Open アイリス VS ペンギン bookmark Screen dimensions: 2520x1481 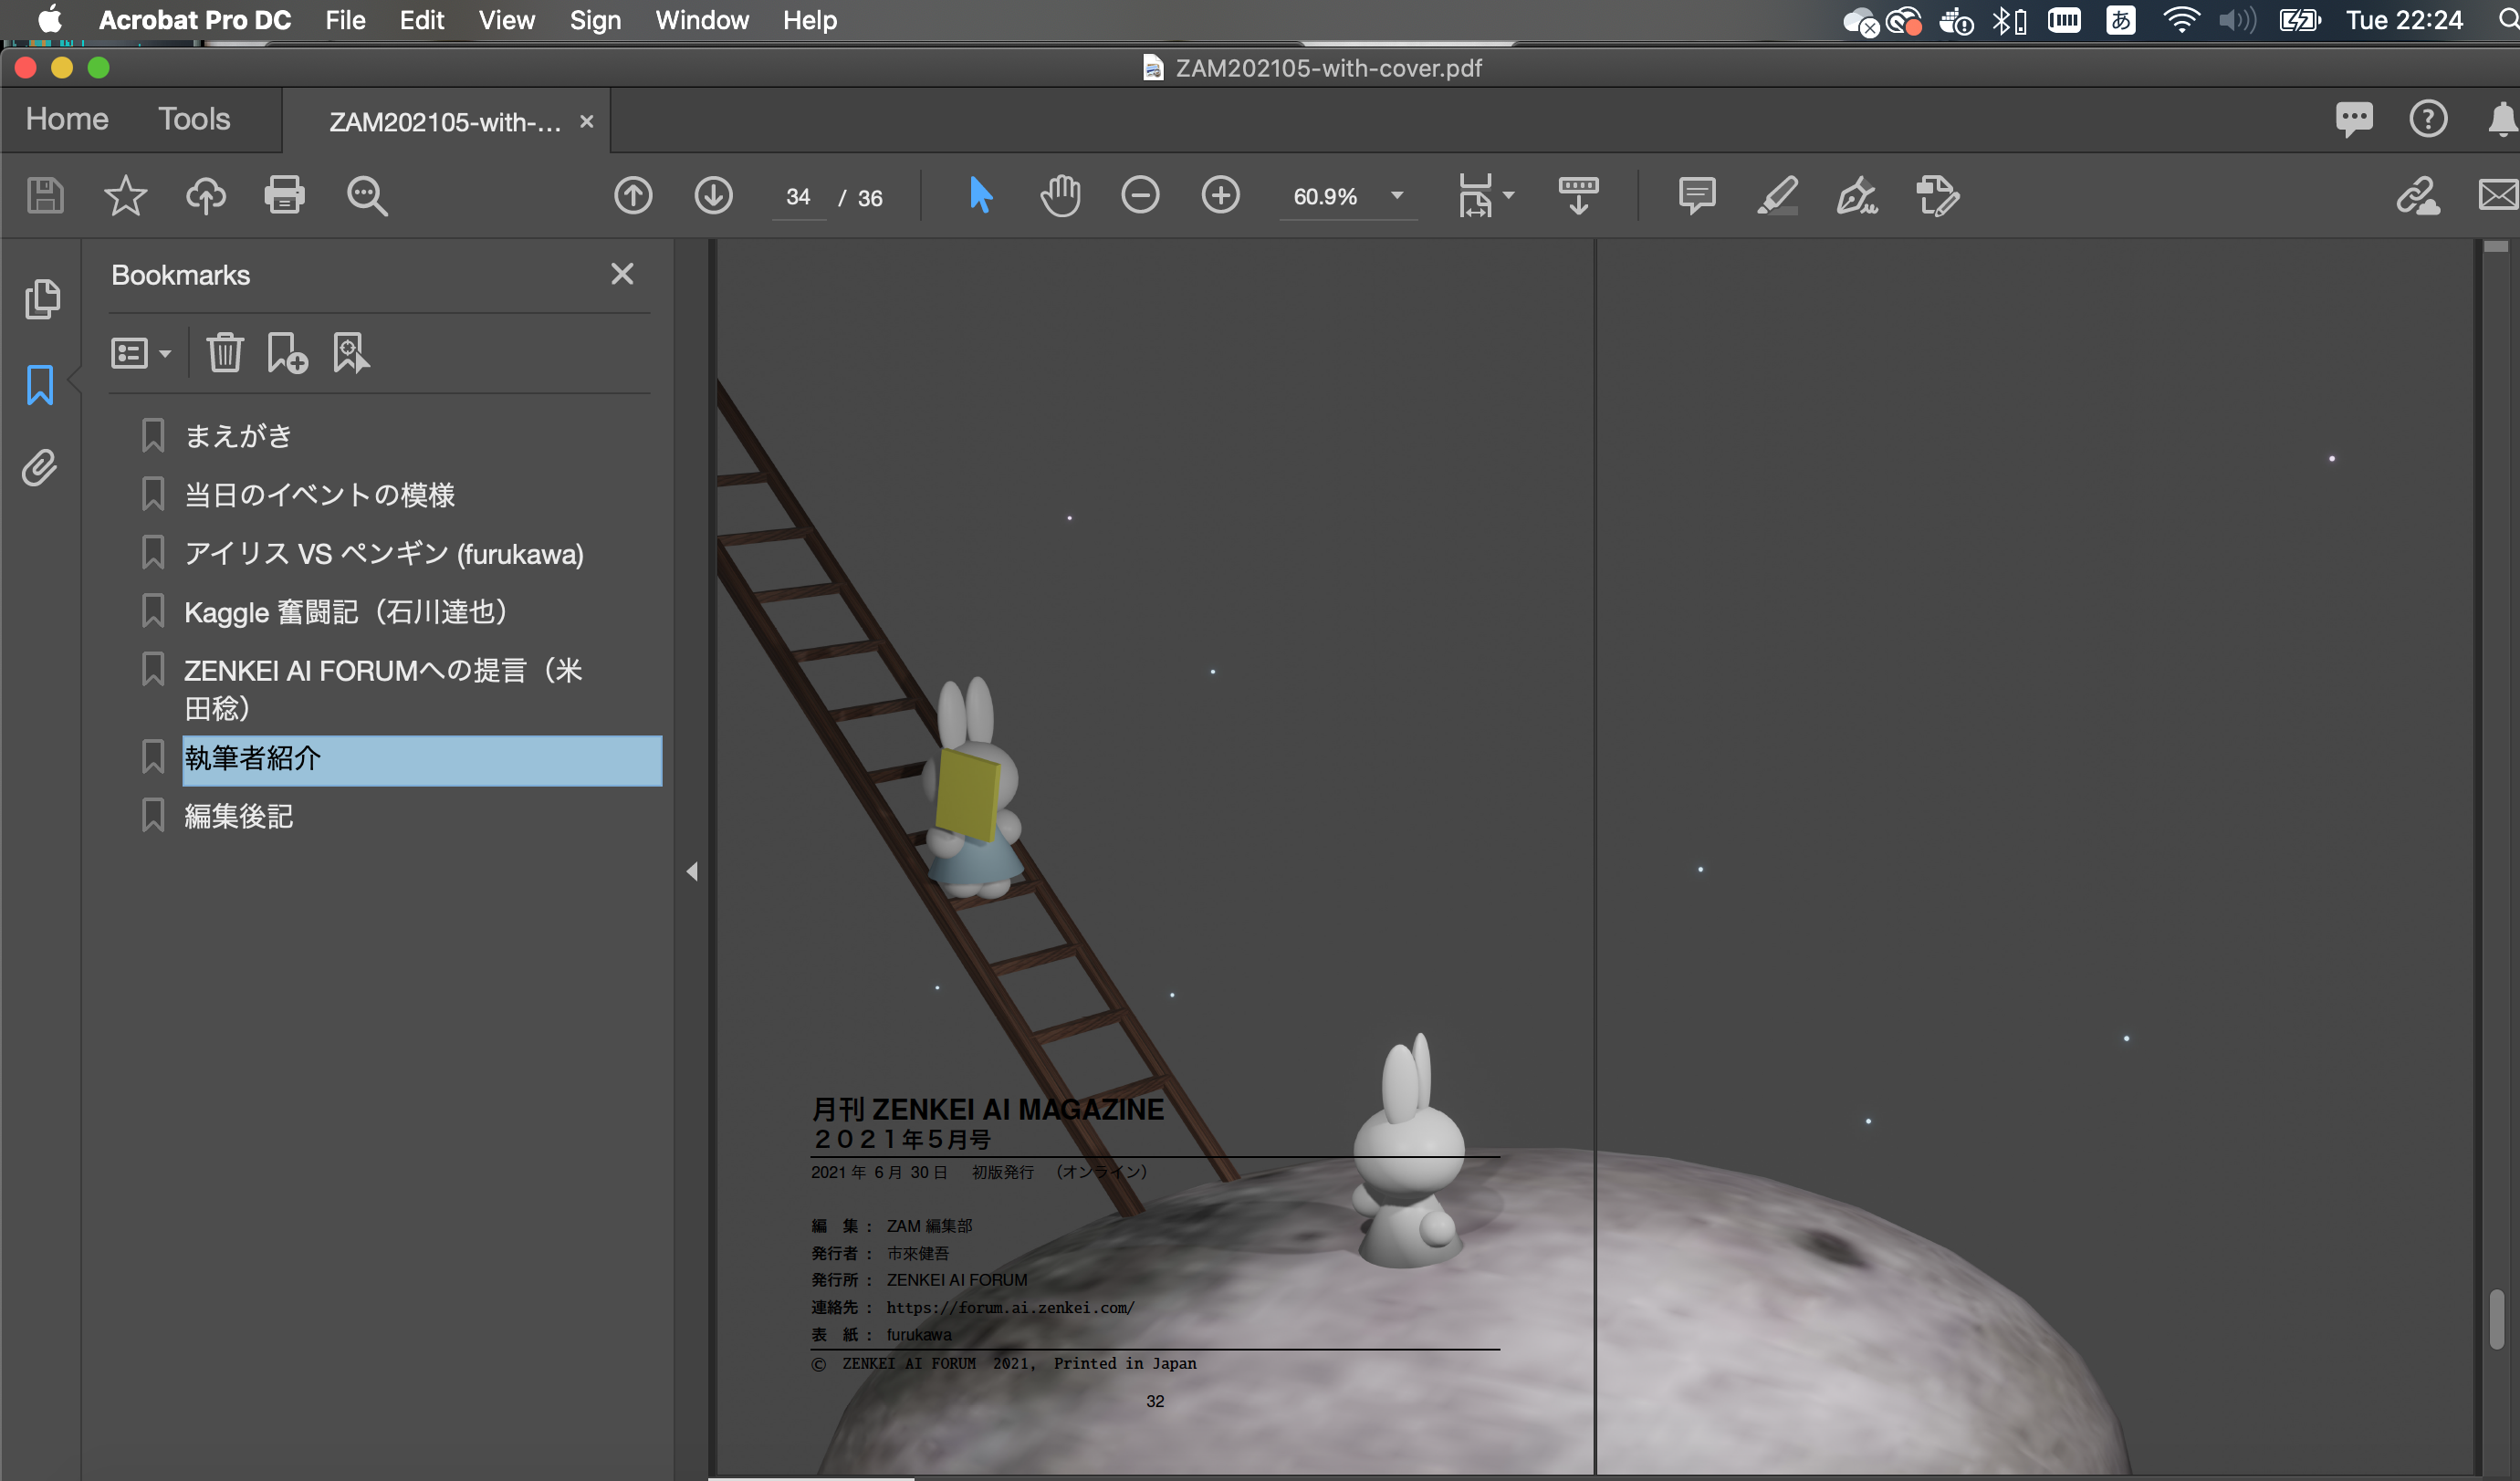point(384,553)
